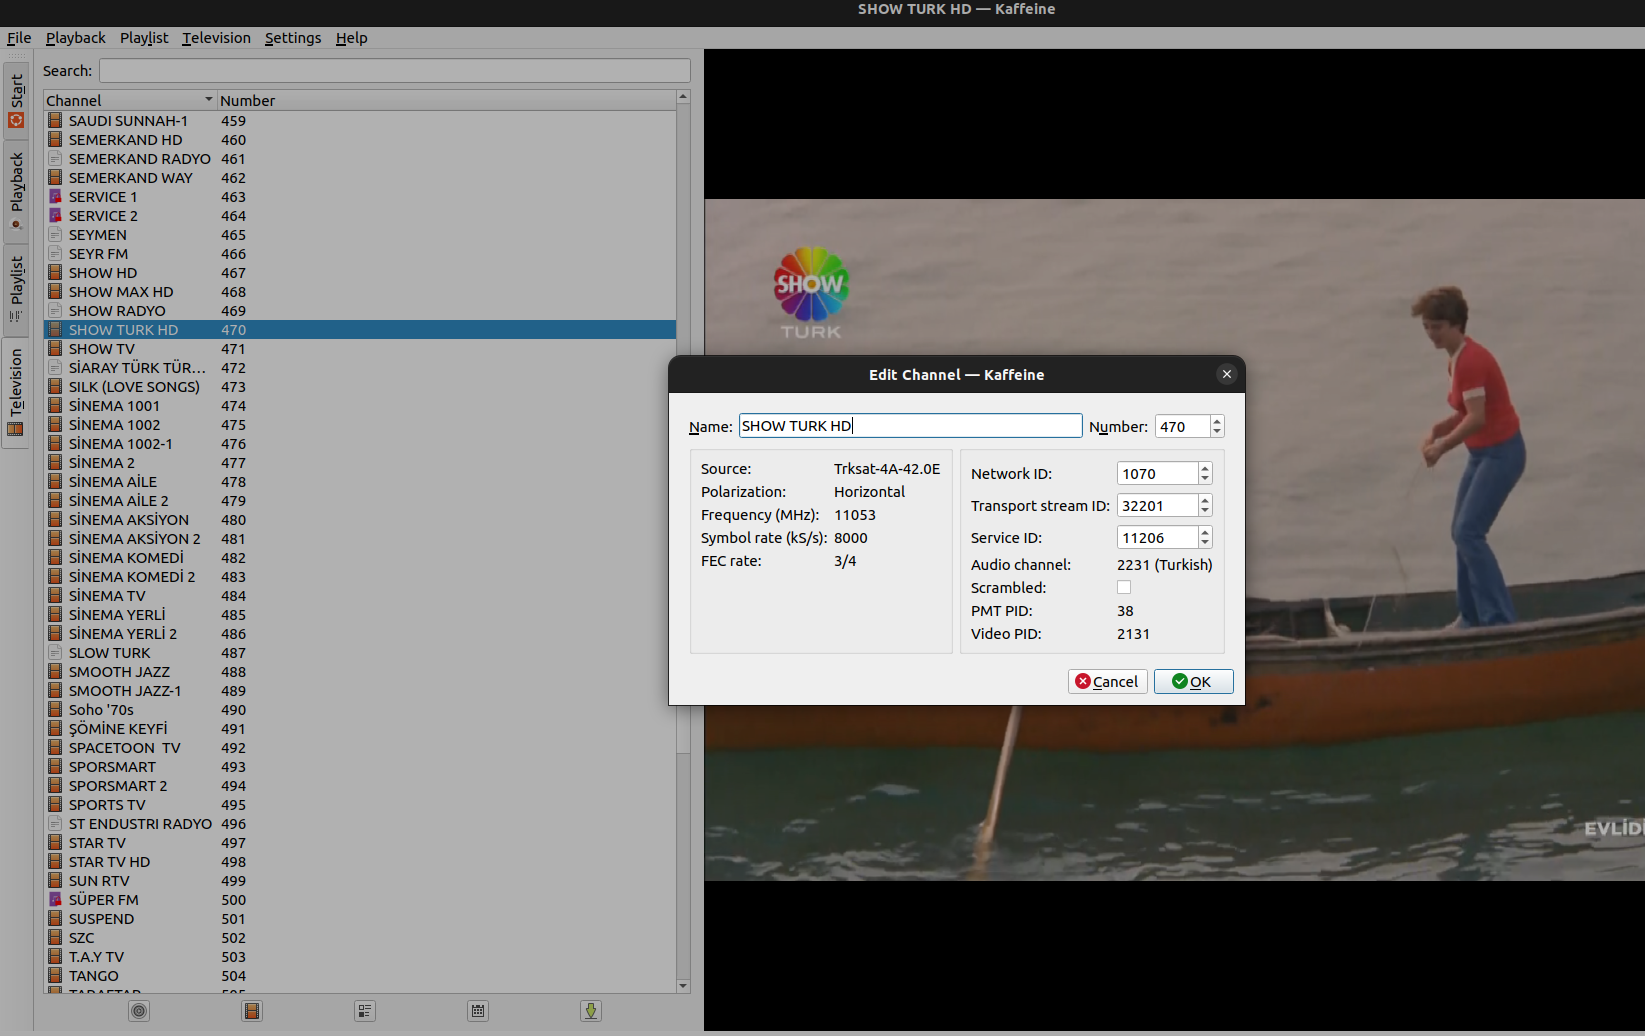Viewport: 1645px width, 1036px height.
Task: Select SHOW TV channel row
Action: click(x=360, y=348)
